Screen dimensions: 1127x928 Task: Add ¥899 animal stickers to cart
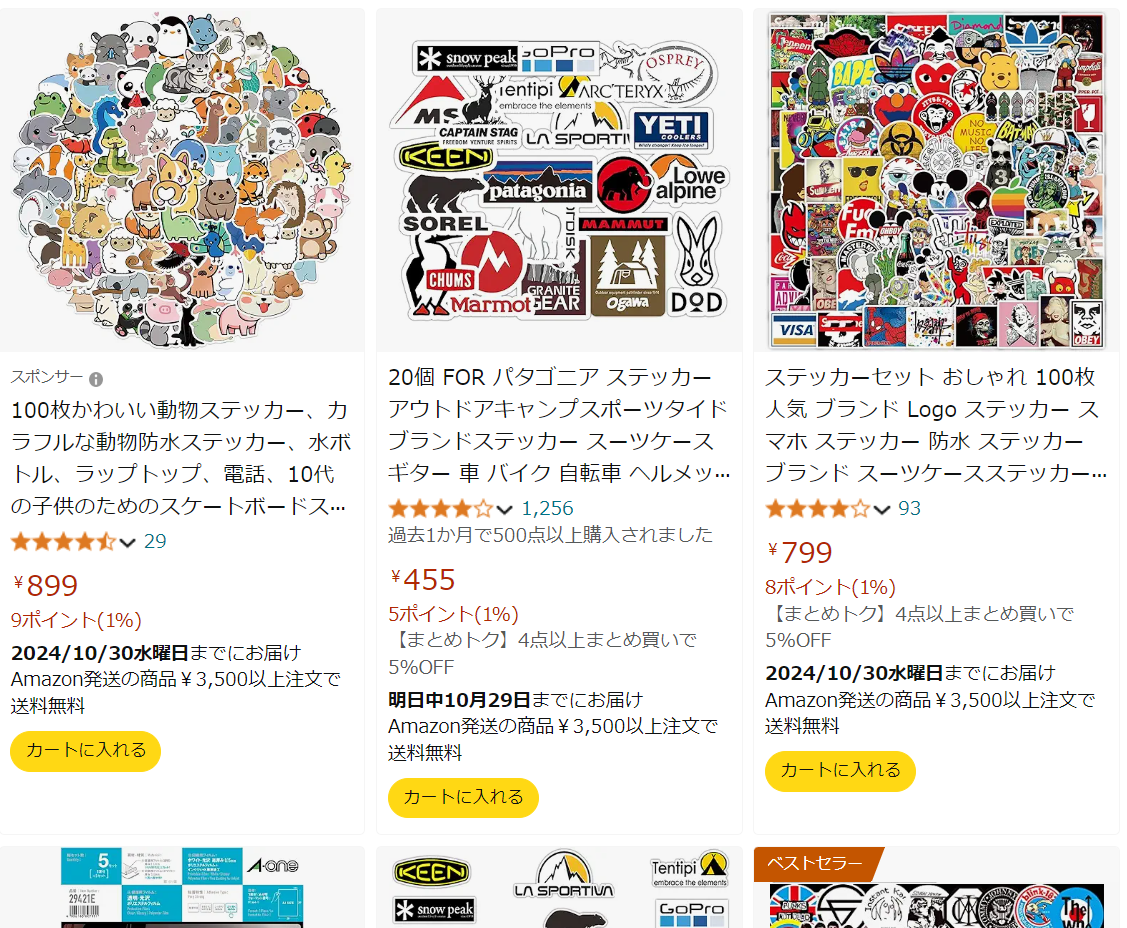tap(86, 751)
